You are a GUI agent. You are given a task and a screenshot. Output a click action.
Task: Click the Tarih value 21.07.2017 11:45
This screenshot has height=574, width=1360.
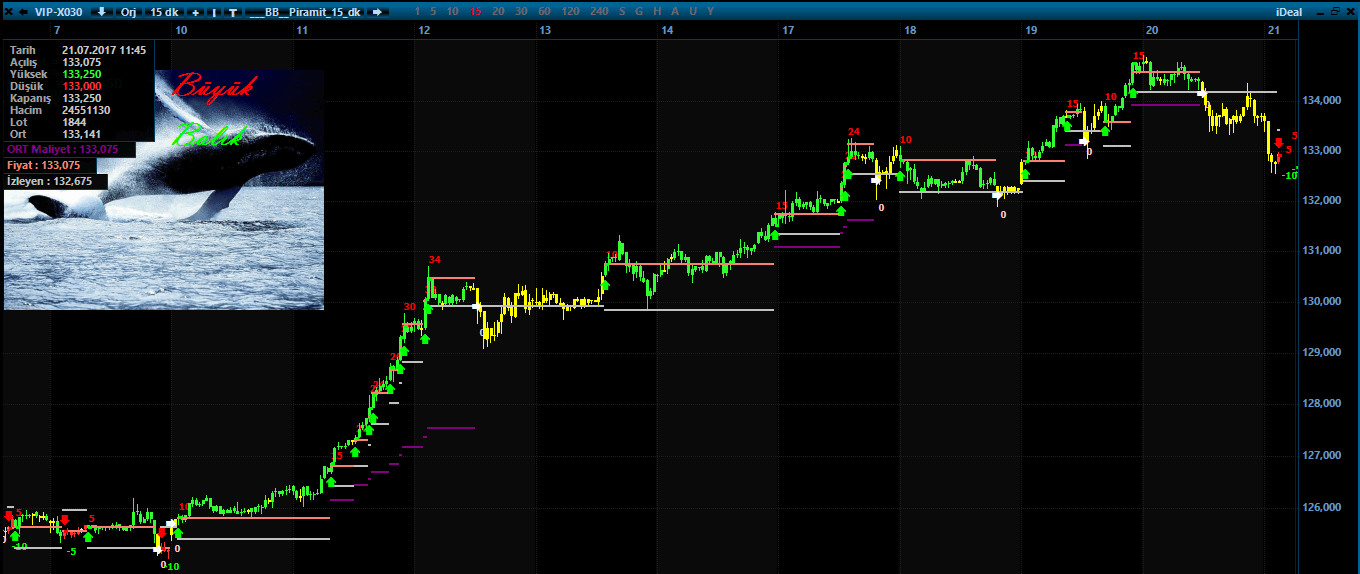pyautogui.click(x=104, y=49)
